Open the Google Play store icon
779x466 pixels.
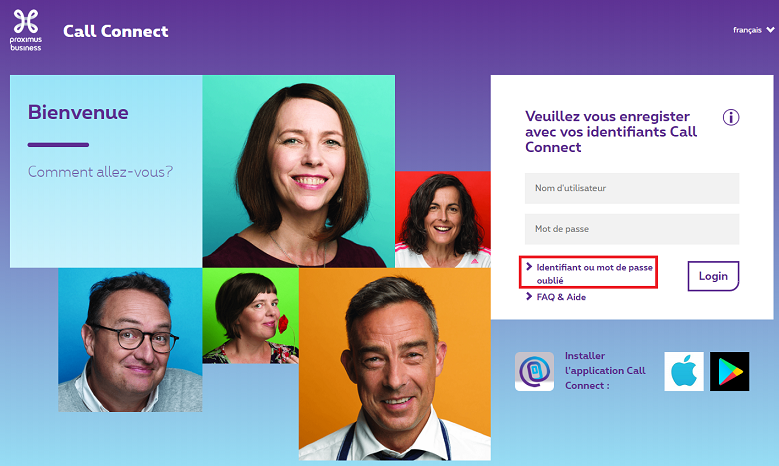click(729, 371)
